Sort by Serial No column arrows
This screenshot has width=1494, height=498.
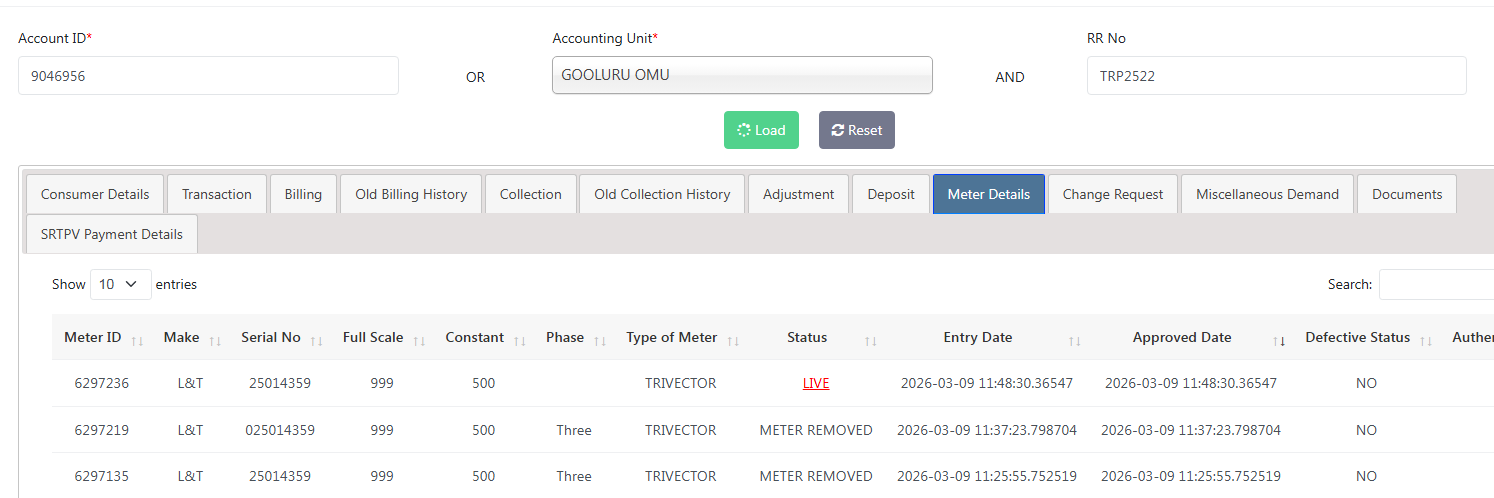[x=316, y=340]
